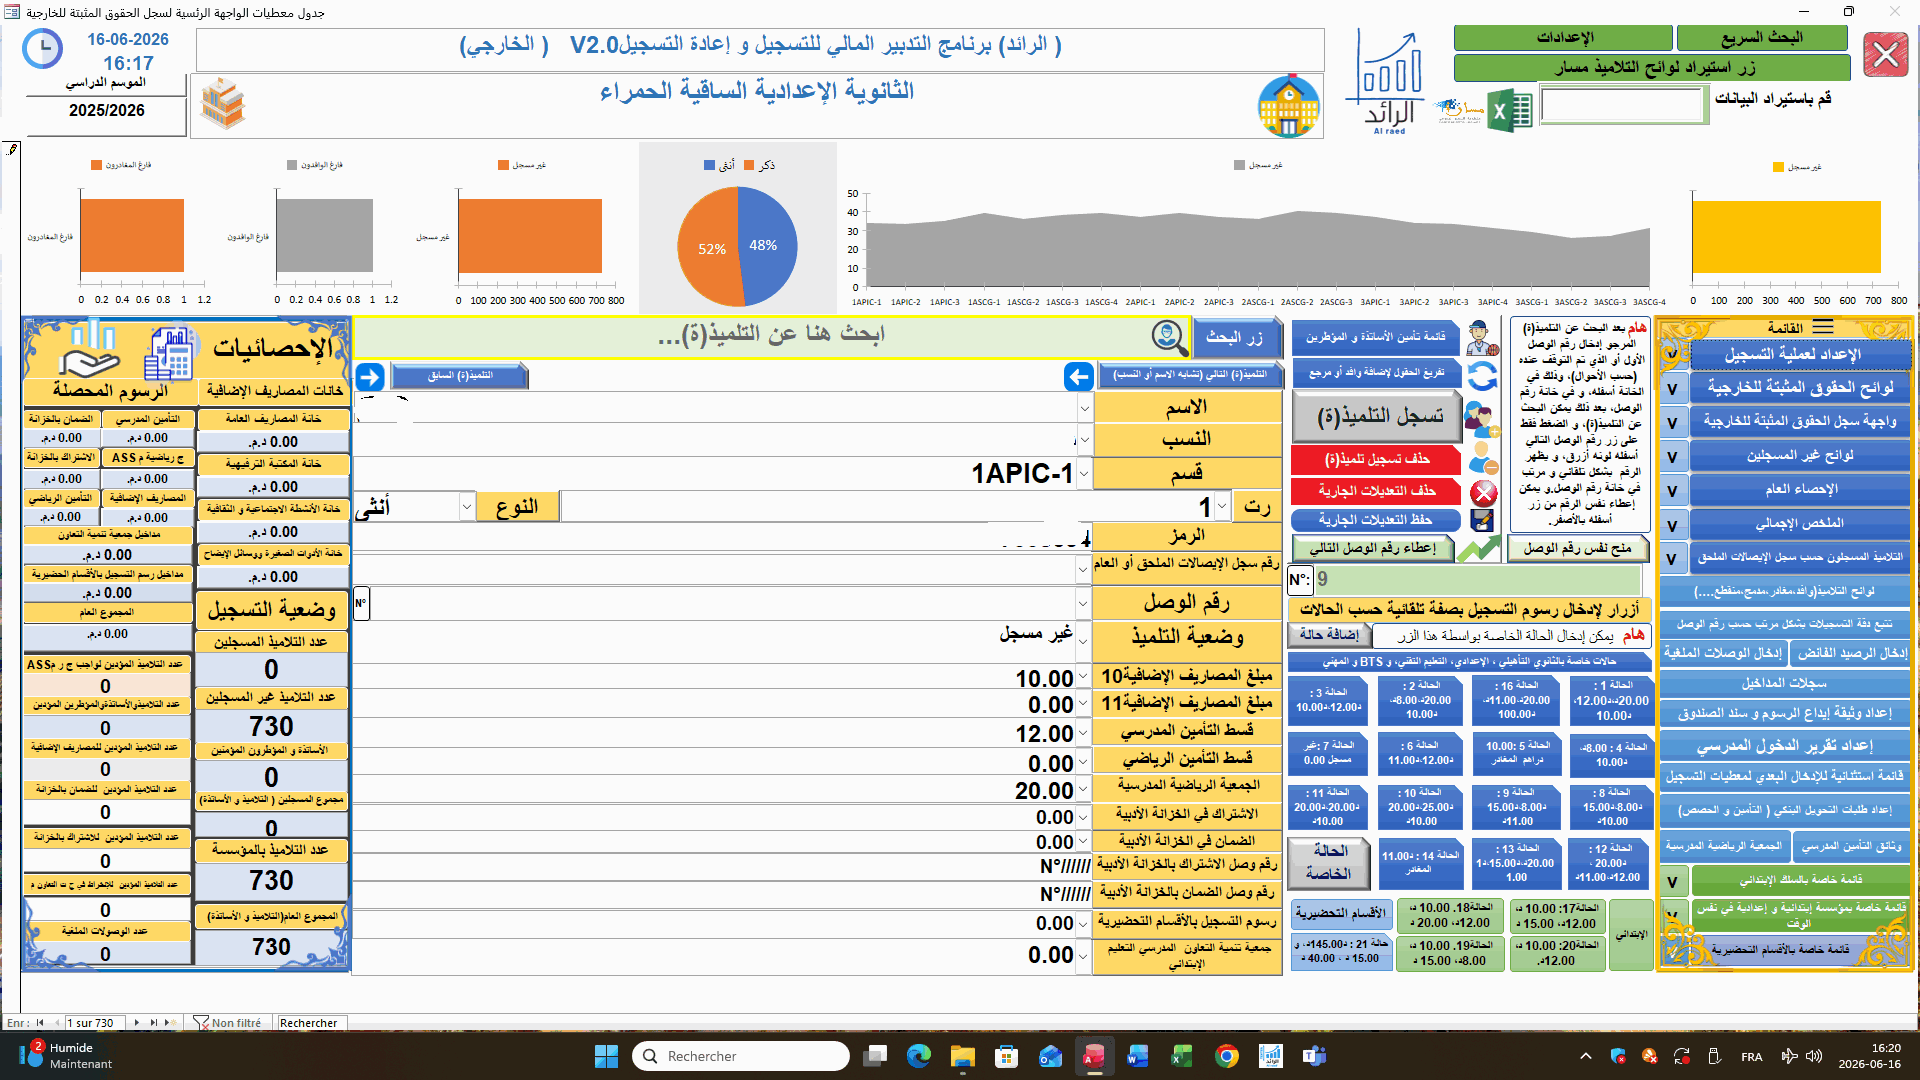Open the رت number dropdown

[1221, 506]
